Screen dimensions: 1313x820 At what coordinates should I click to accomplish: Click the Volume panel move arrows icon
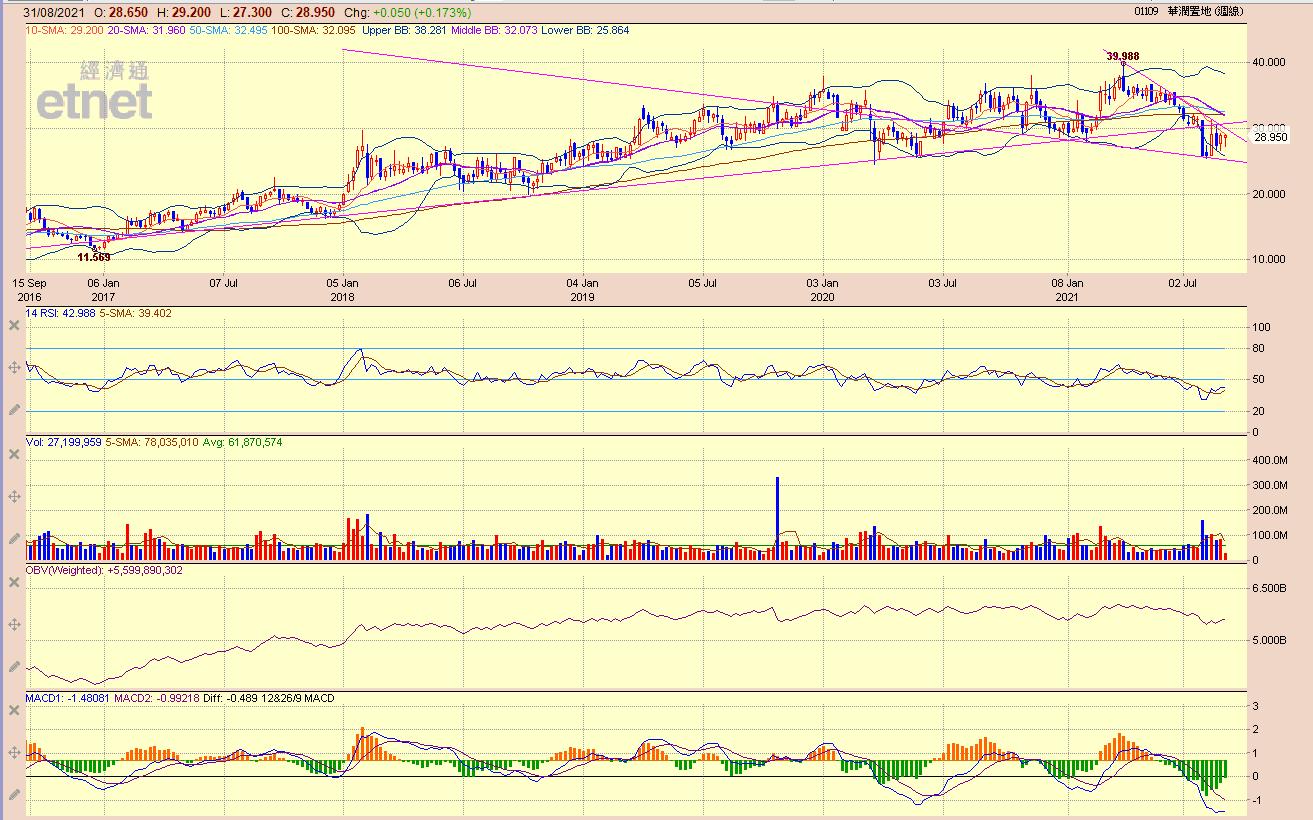tap(14, 496)
